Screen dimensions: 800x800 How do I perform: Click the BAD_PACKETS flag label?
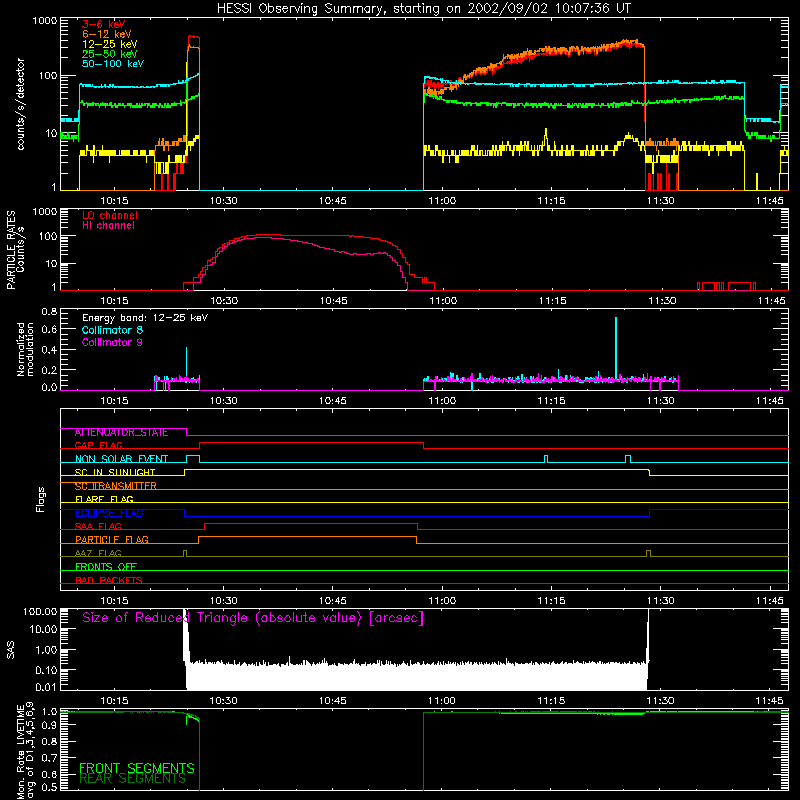click(x=109, y=581)
